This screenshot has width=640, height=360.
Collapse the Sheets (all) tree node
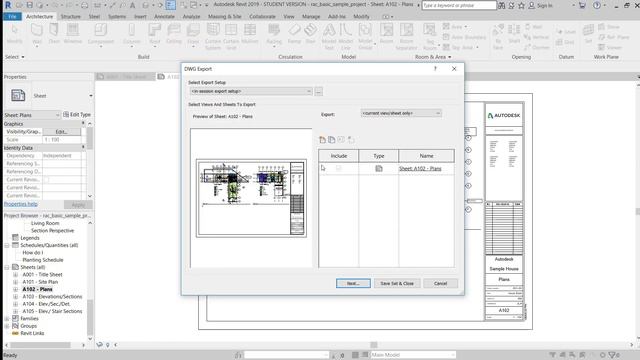pos(7,267)
